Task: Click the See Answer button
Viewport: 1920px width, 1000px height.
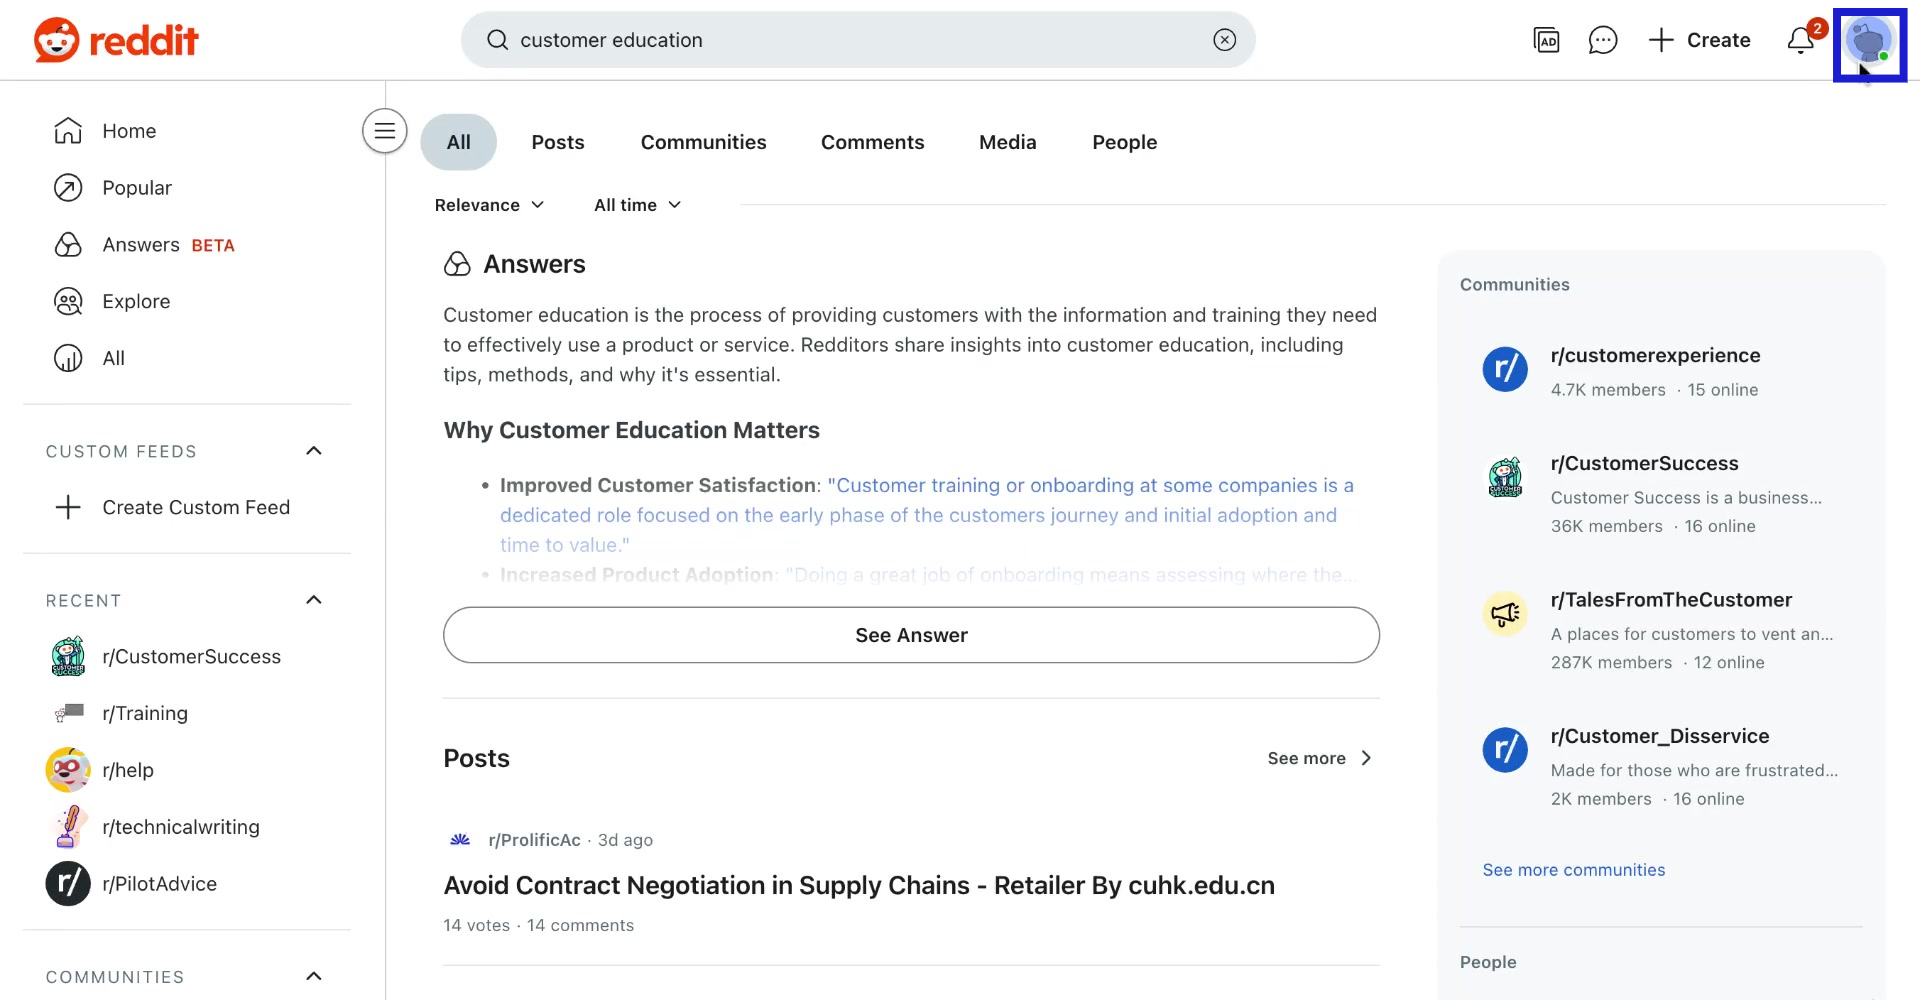Action: coord(911,635)
